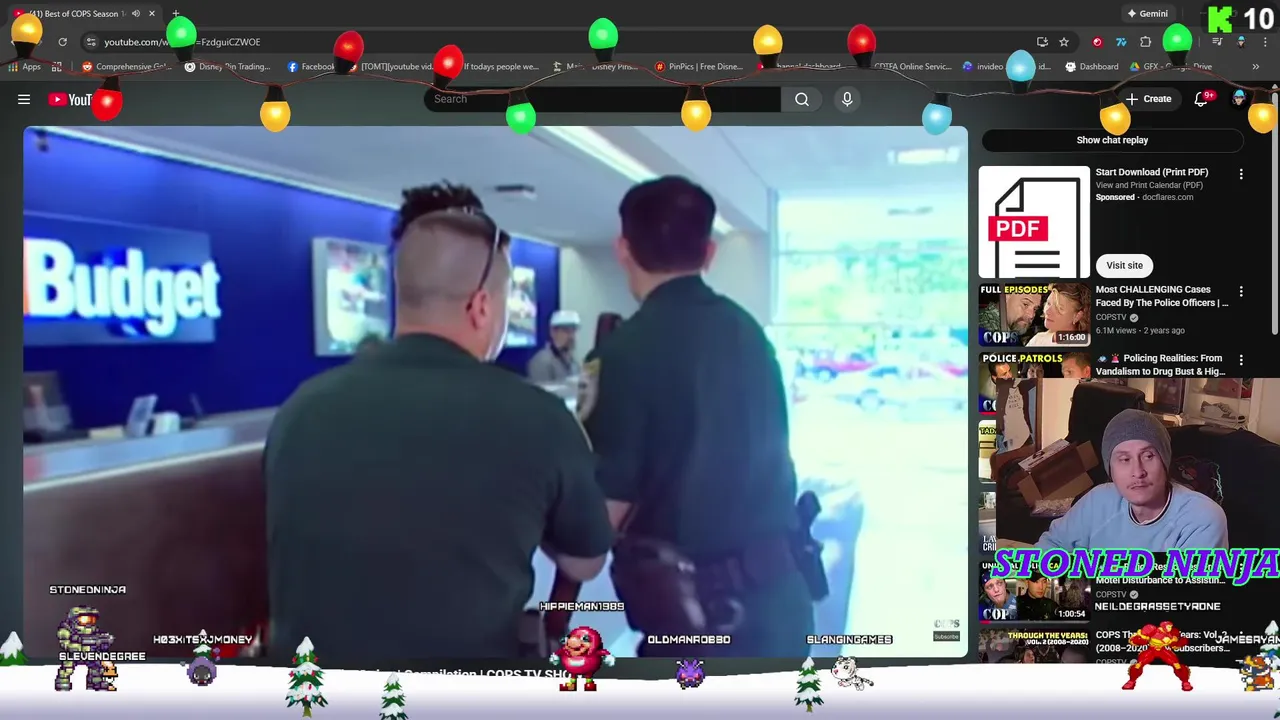Open the Start Download (Print PDF) ad title
Screen dimensions: 1280x720
coord(1151,172)
